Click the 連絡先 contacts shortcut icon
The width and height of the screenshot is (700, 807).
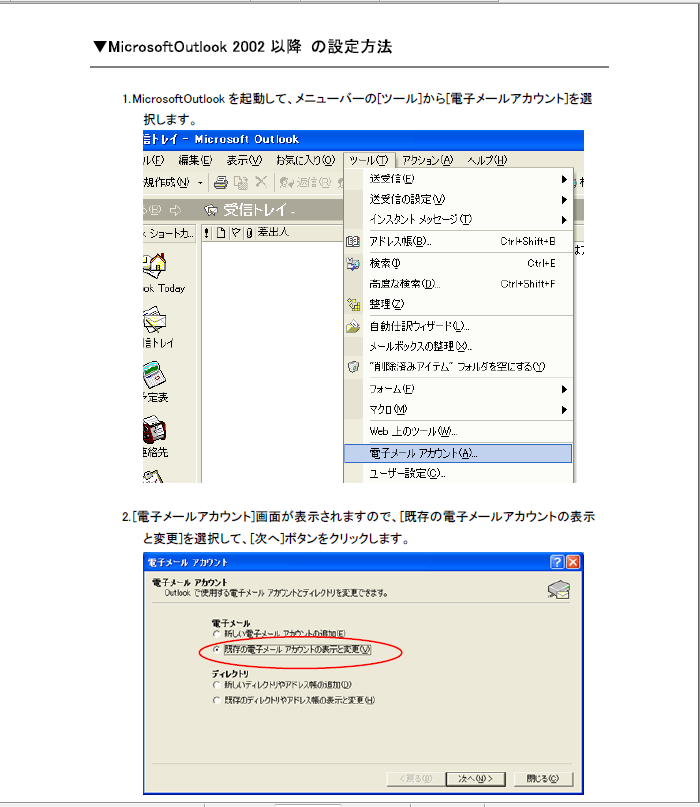coord(154,430)
